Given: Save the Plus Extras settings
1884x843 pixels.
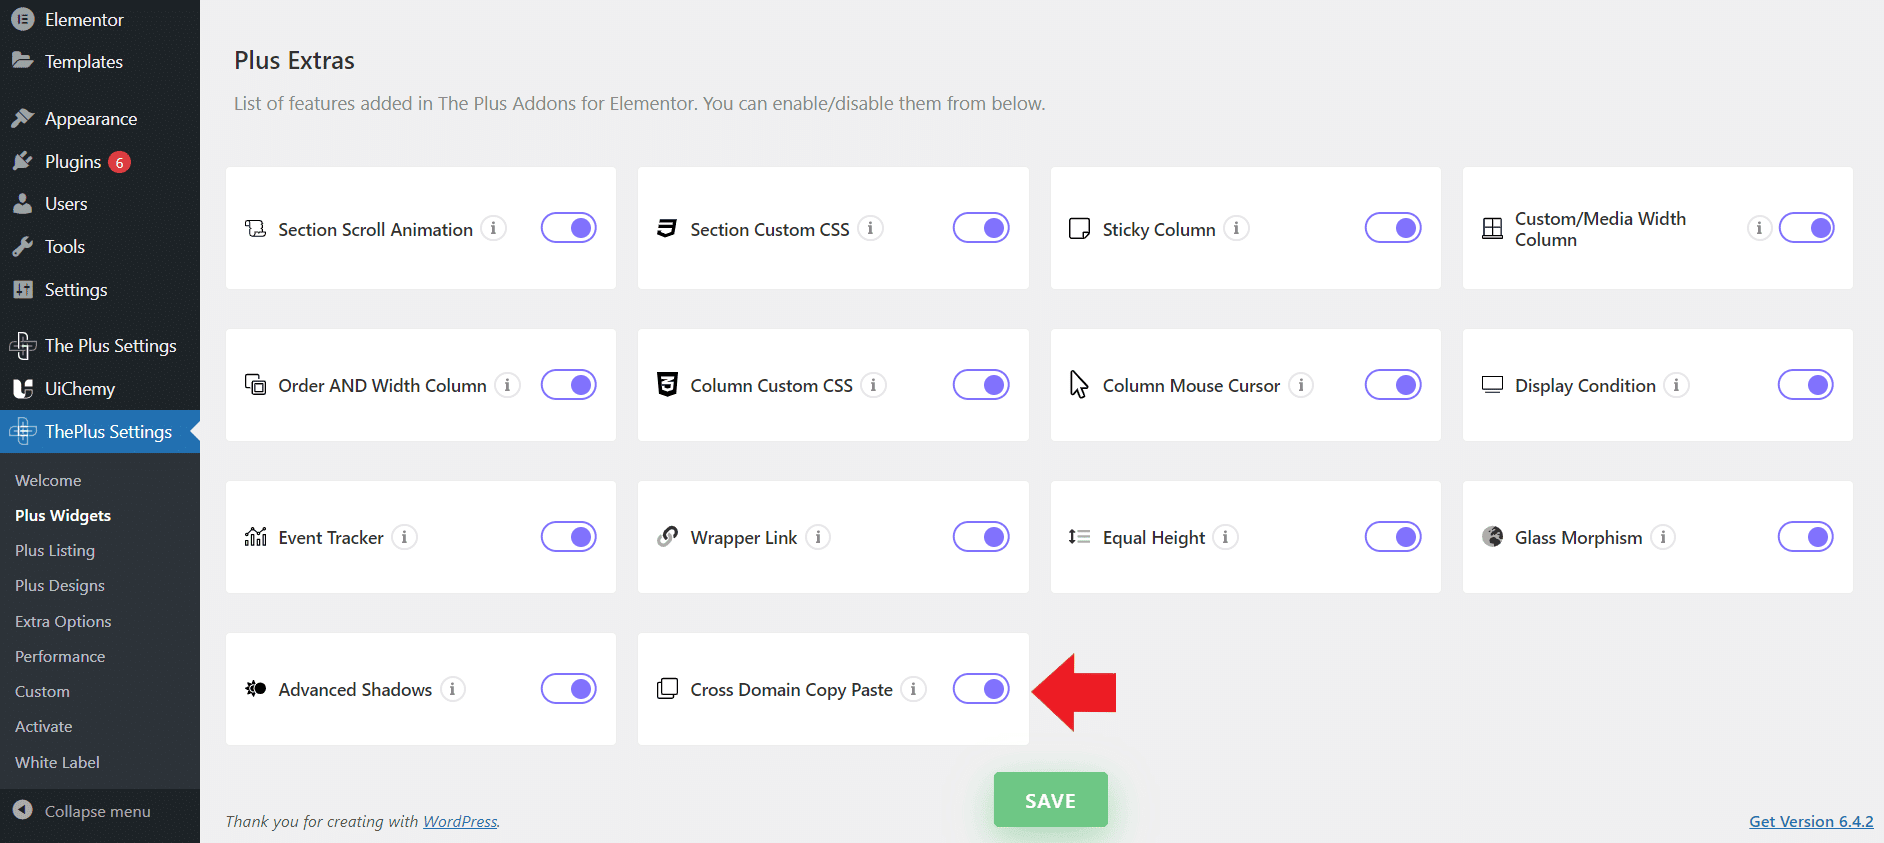Looking at the screenshot, I should [x=1050, y=800].
